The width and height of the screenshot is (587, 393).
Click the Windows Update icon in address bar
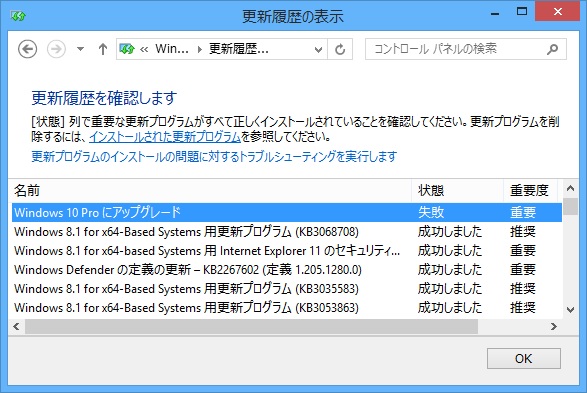[x=127, y=49]
